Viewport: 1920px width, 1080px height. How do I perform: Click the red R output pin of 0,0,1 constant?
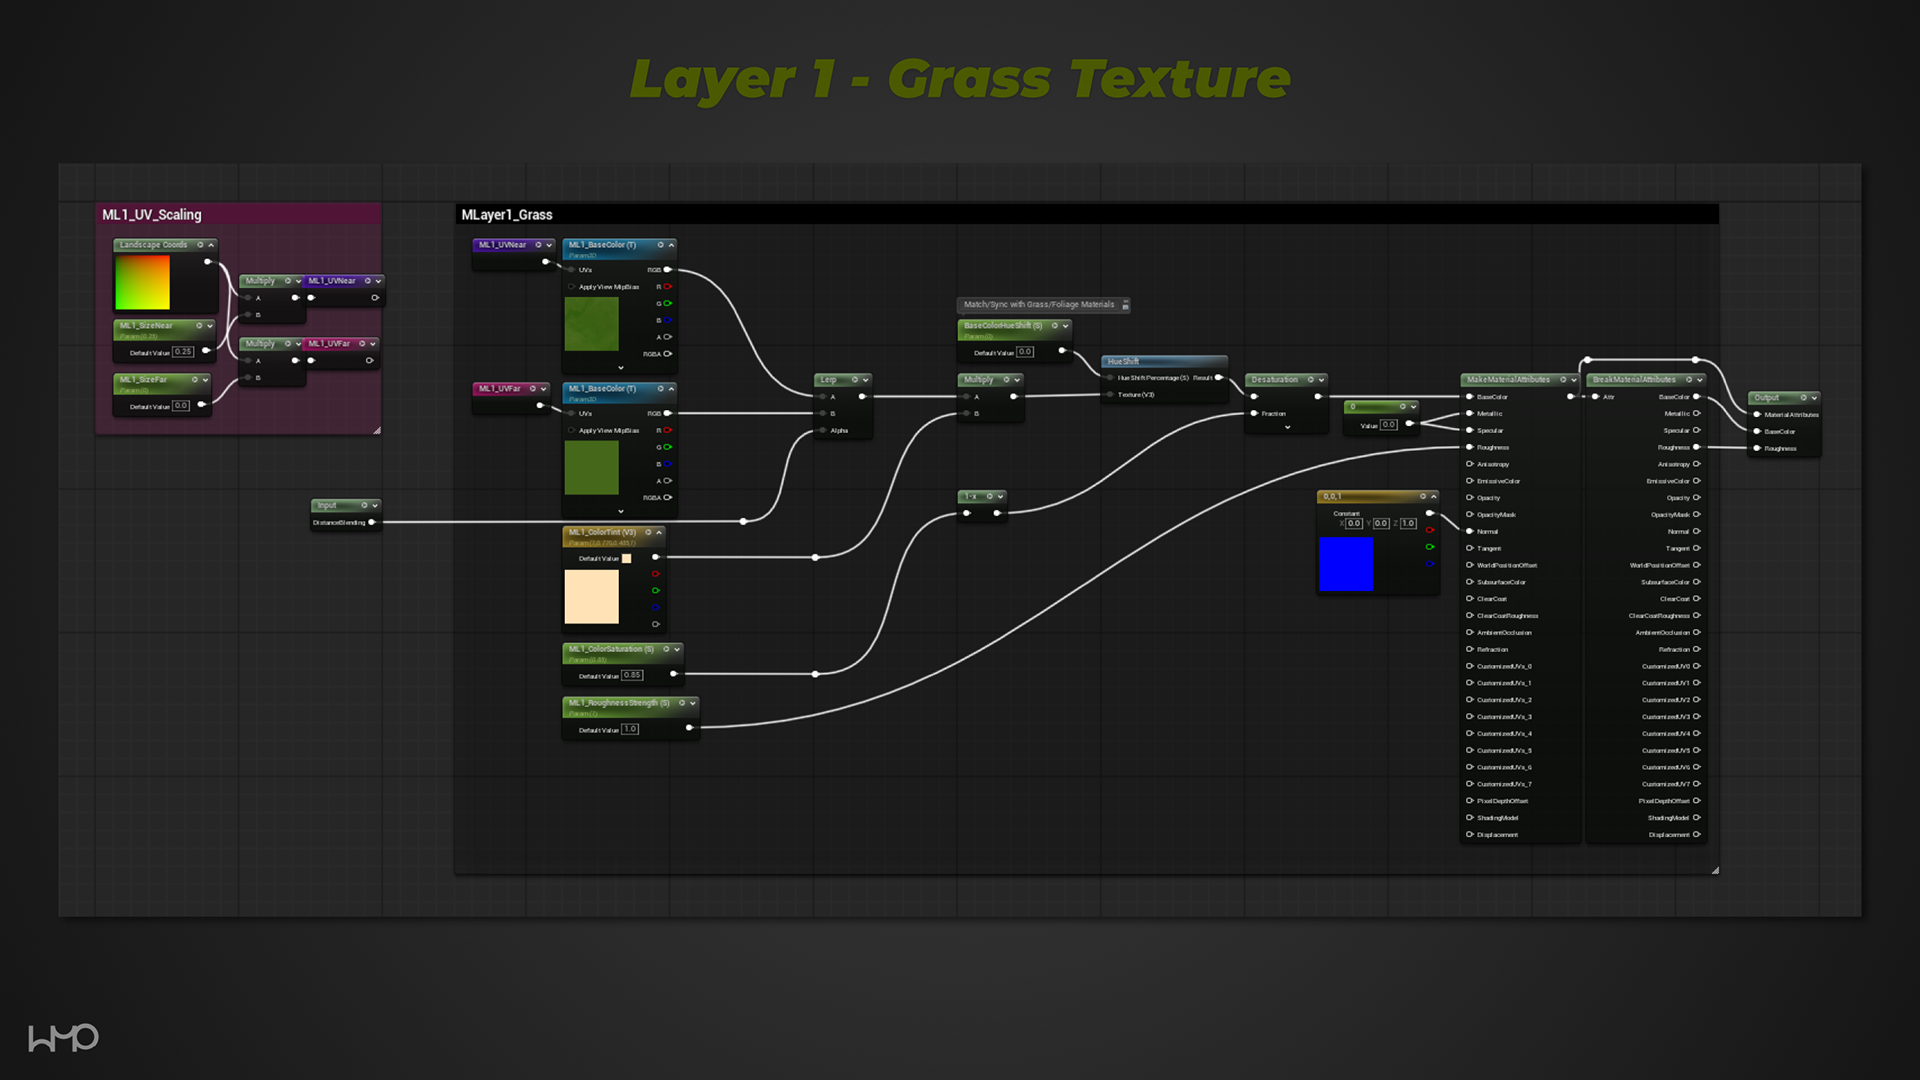(x=1430, y=530)
